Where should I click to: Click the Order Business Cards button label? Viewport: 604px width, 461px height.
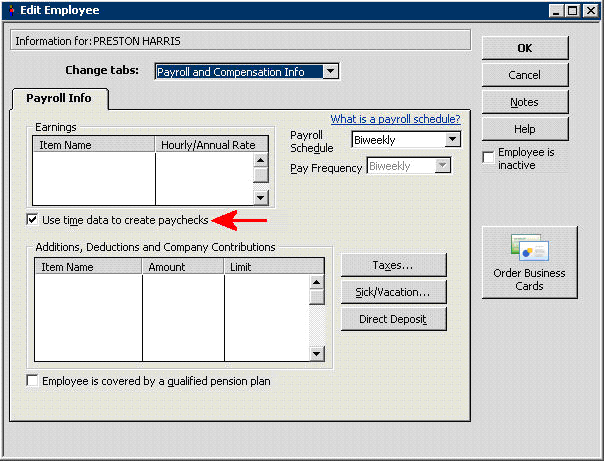pos(529,280)
